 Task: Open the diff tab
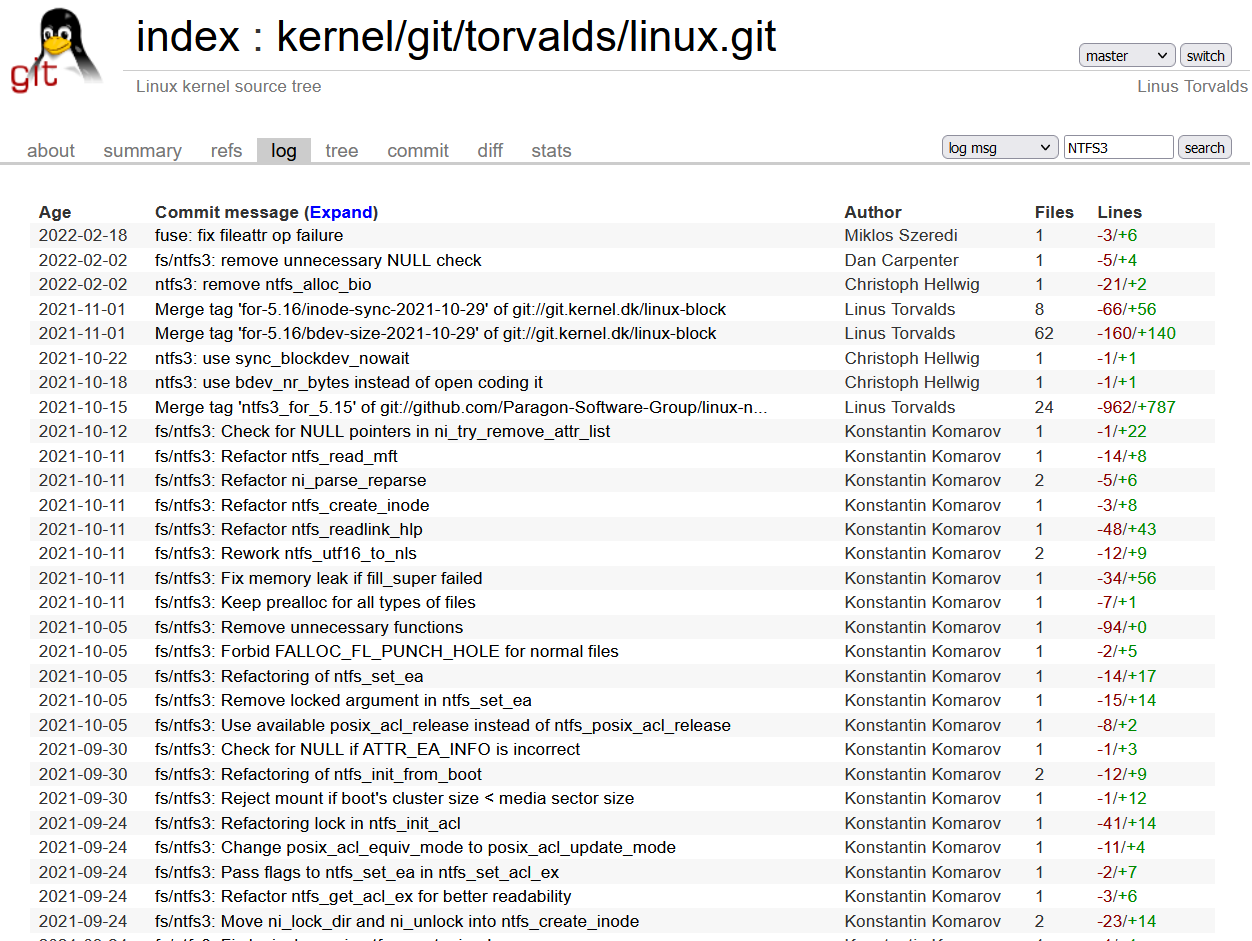(490, 151)
